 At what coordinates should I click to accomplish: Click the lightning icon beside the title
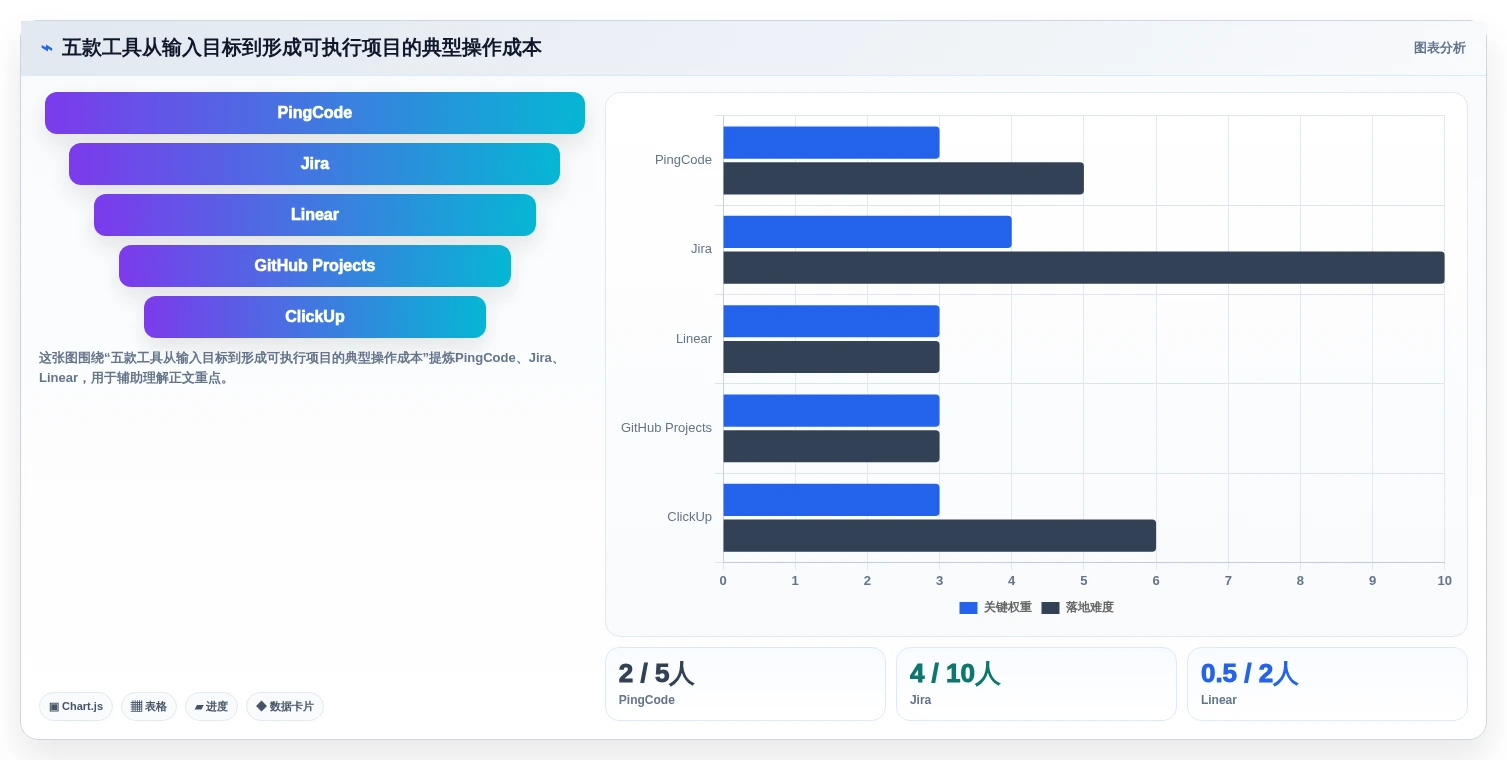pos(46,48)
